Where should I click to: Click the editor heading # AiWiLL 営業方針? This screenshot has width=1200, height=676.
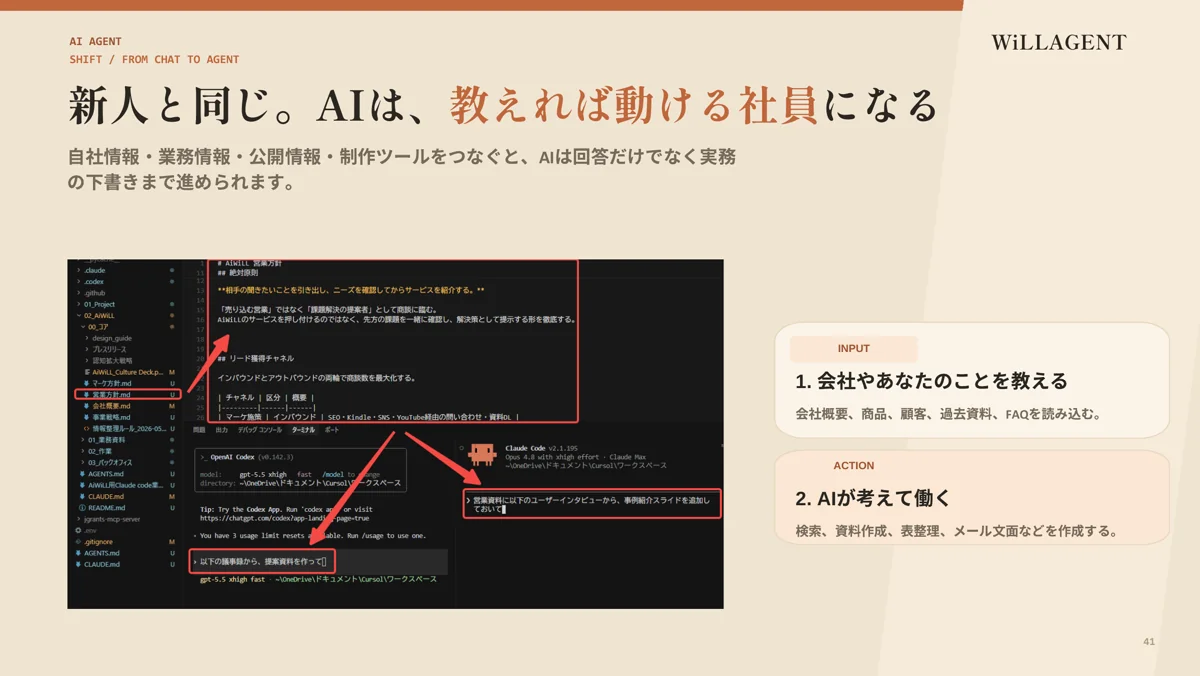pos(249,264)
